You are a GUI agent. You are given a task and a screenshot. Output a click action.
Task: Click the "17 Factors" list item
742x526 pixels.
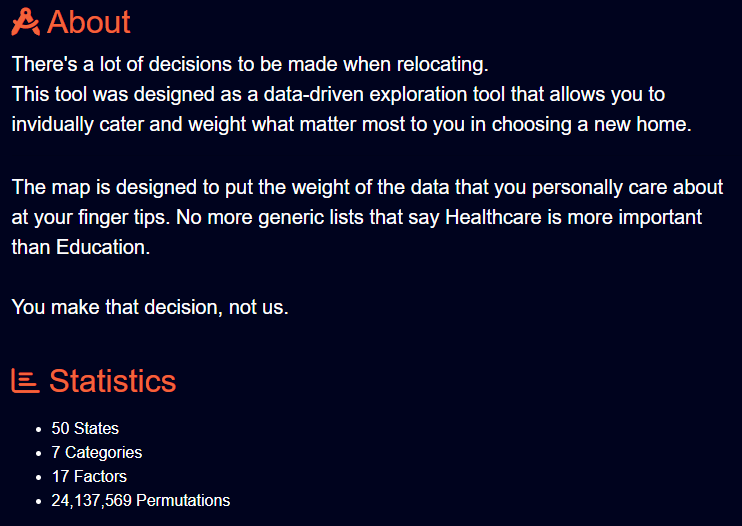click(x=89, y=477)
